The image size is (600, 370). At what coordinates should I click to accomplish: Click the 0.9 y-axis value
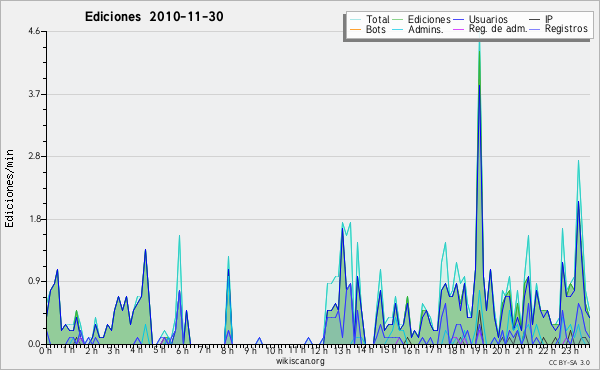pyautogui.click(x=34, y=282)
